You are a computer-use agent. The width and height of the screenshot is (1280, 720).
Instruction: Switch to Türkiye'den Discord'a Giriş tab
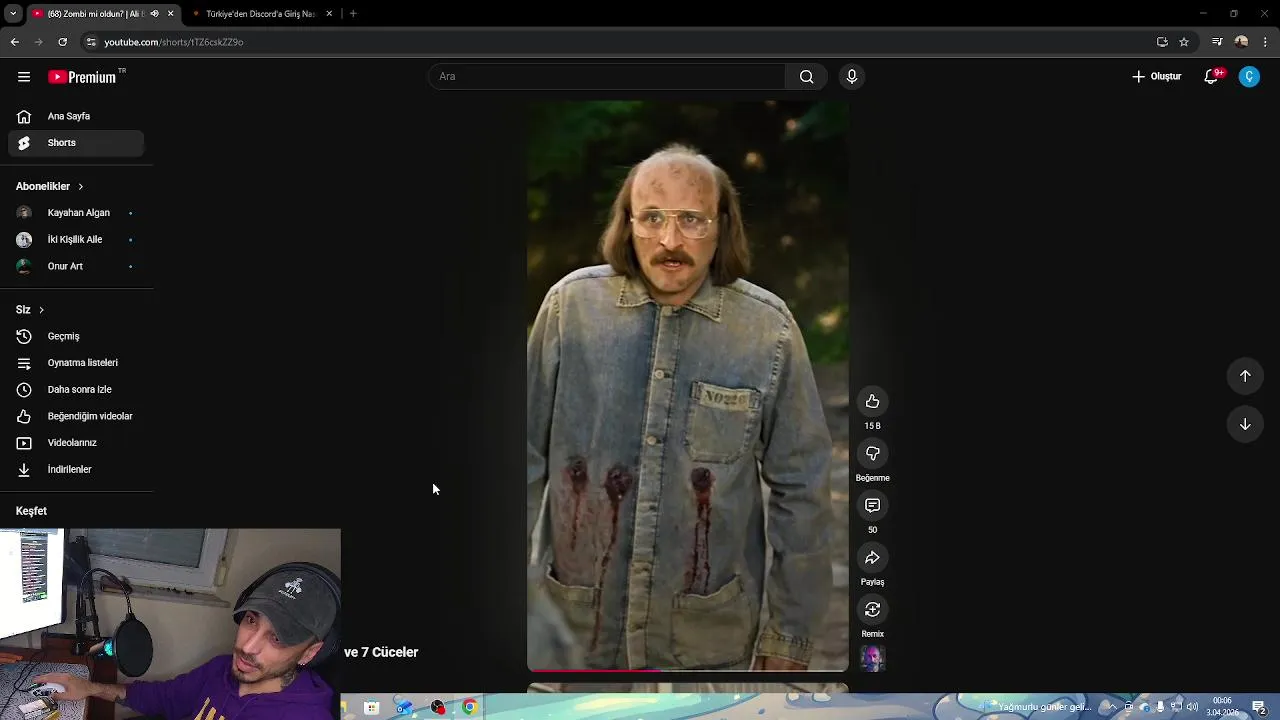click(x=260, y=14)
